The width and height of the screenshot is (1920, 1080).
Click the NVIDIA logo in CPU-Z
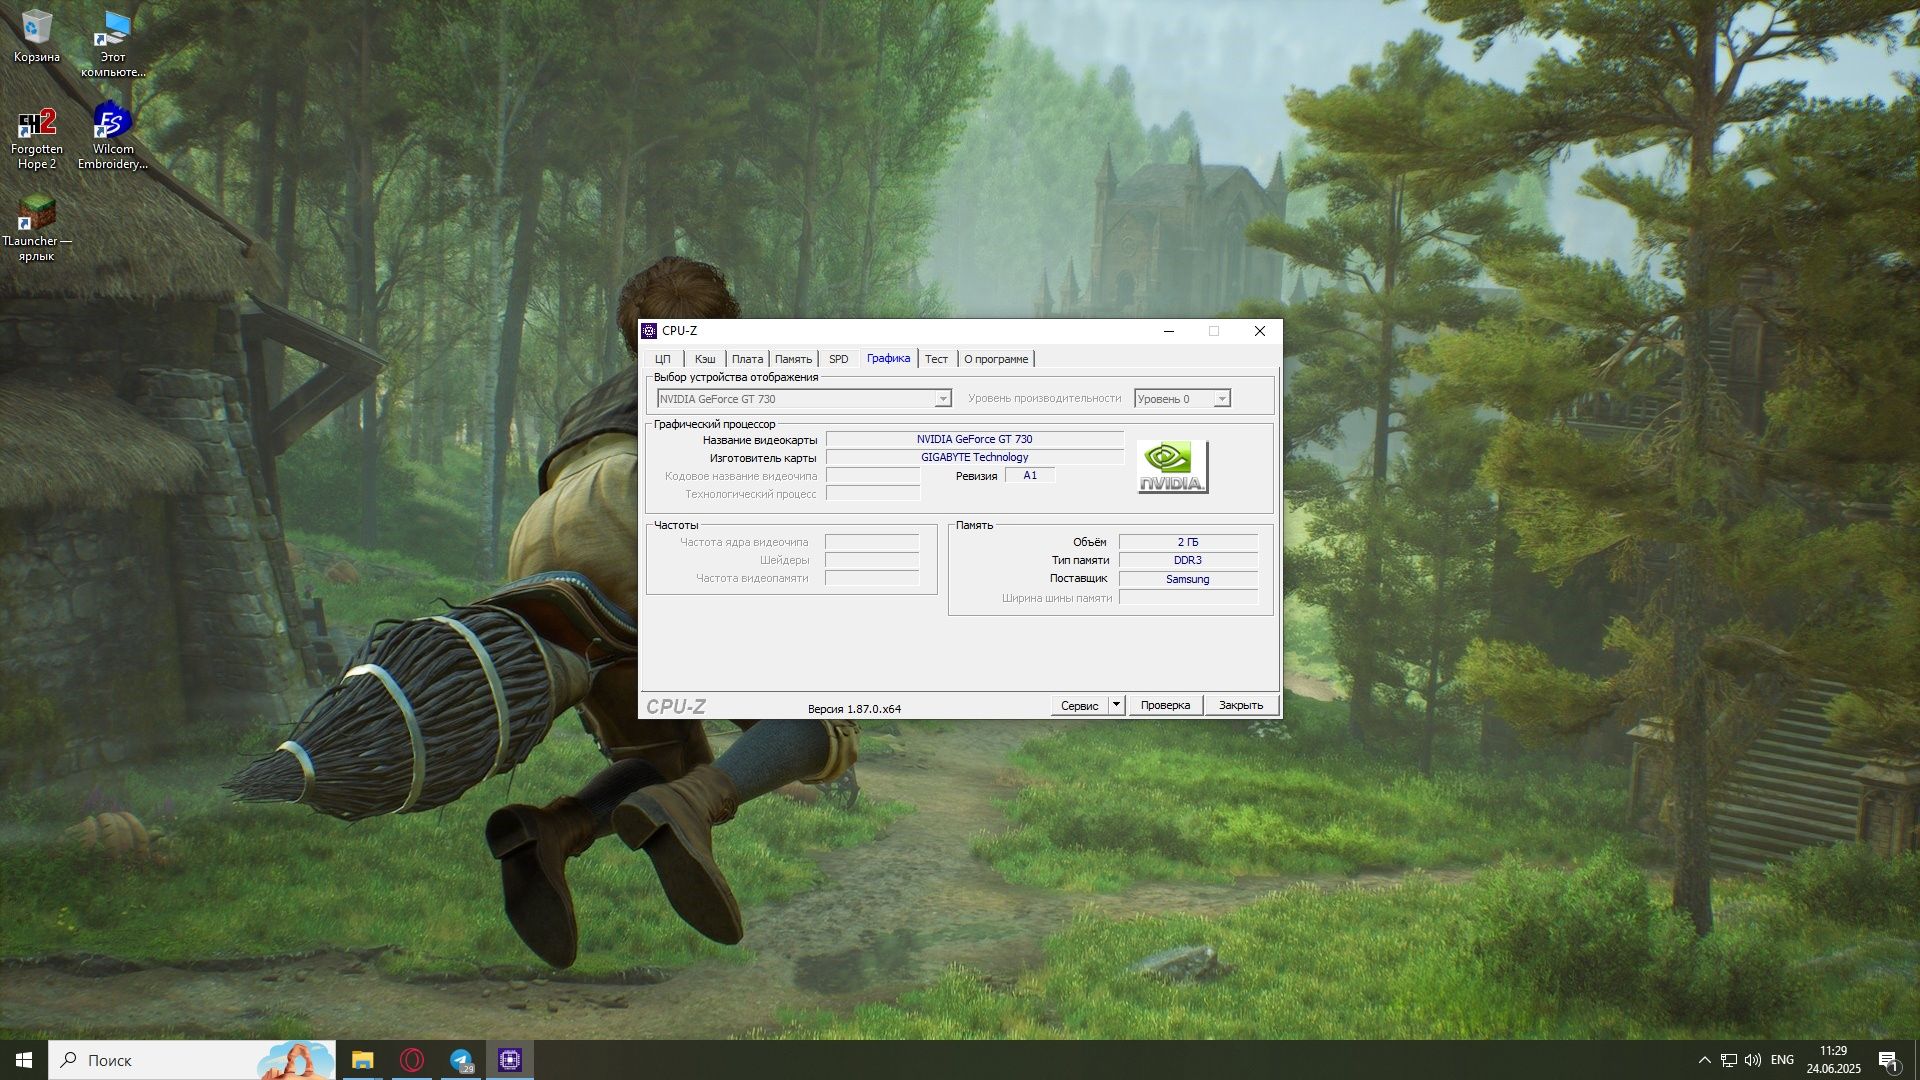pyautogui.click(x=1172, y=466)
